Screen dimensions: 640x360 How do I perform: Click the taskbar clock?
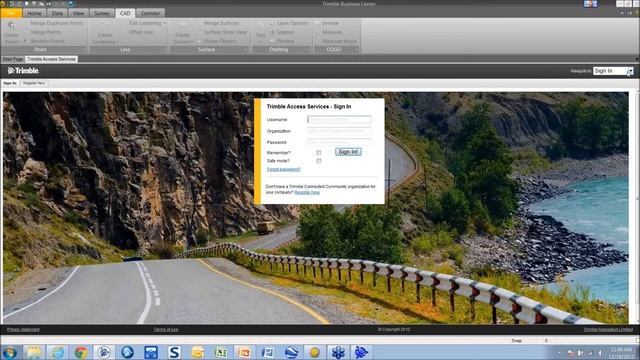click(x=622, y=352)
